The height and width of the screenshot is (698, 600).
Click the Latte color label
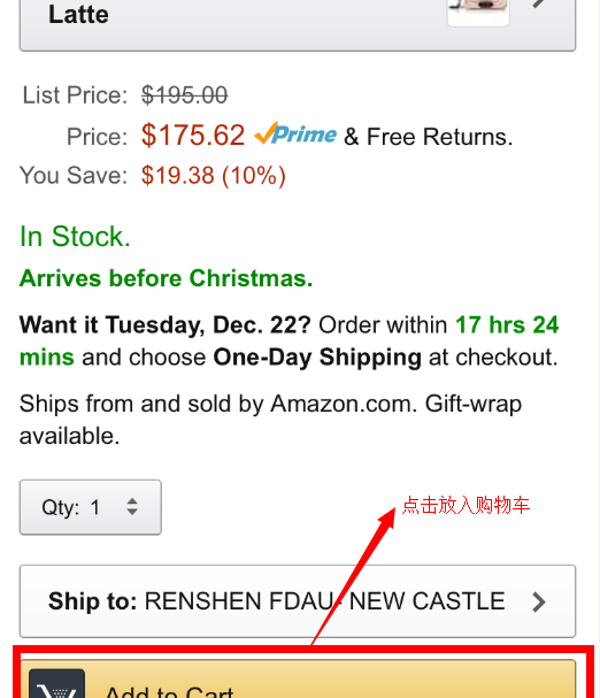[78, 14]
